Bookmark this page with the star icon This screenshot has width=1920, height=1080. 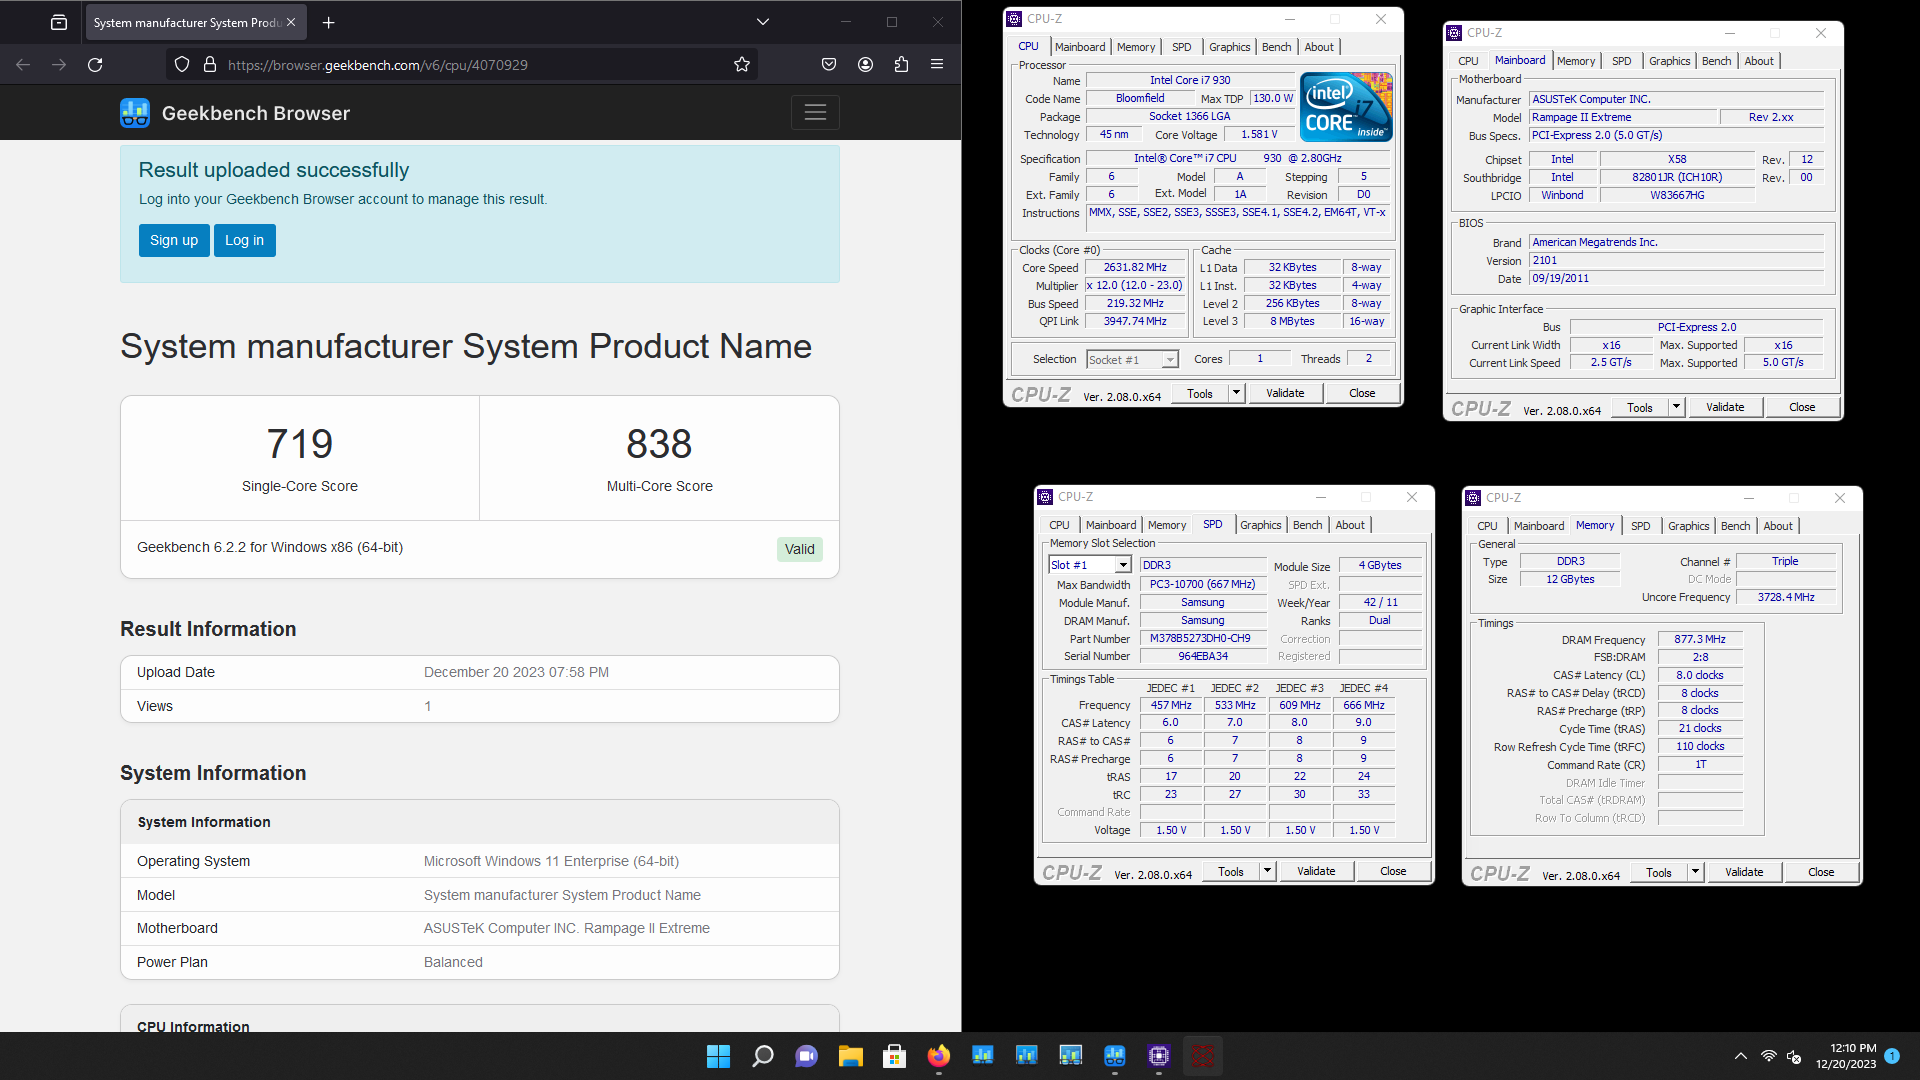click(742, 65)
